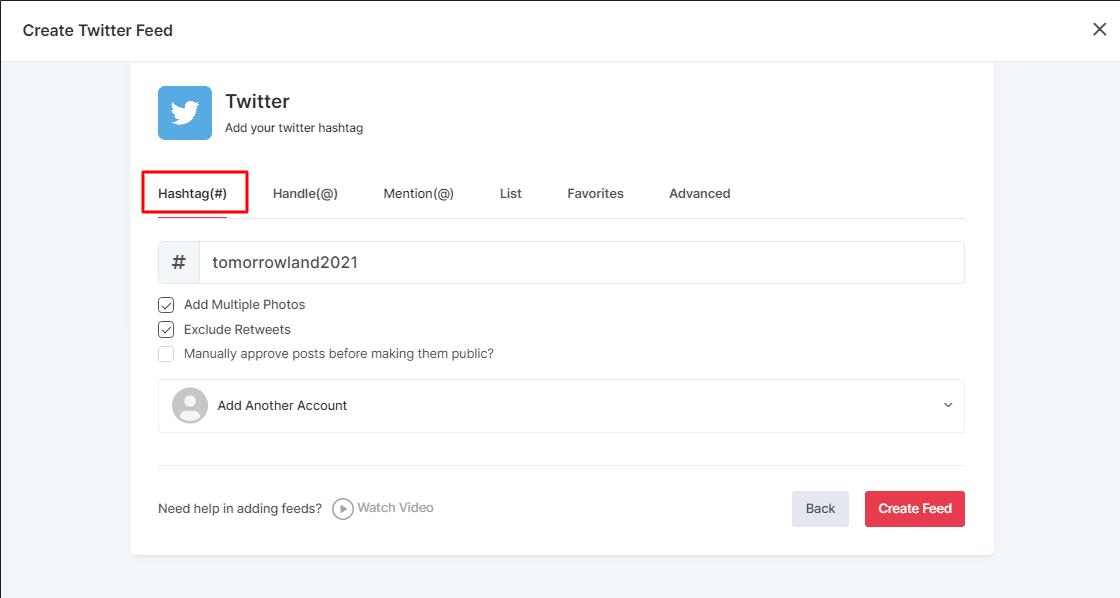Screen dimensions: 1120x598
Task: Switch to the Favorites tab
Action: pyautogui.click(x=595, y=194)
